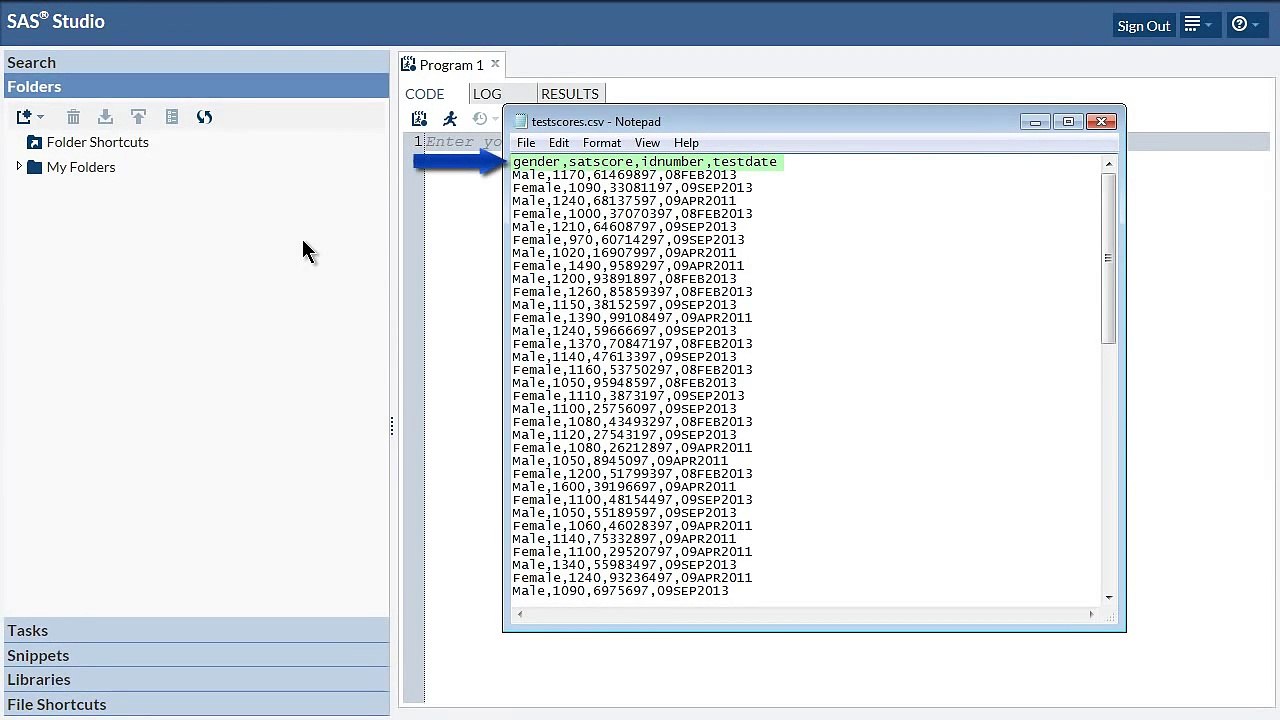Minimize the testscores.csv Notepad window

click(x=1035, y=122)
